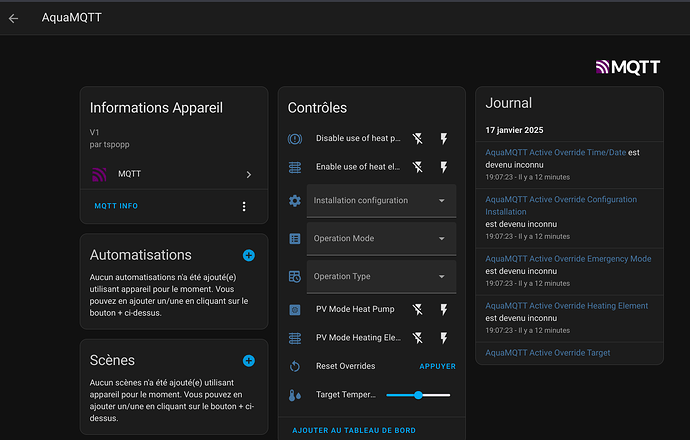This screenshot has height=440, width=690.
Task: Click the Target Temperature slider
Action: coord(418,395)
